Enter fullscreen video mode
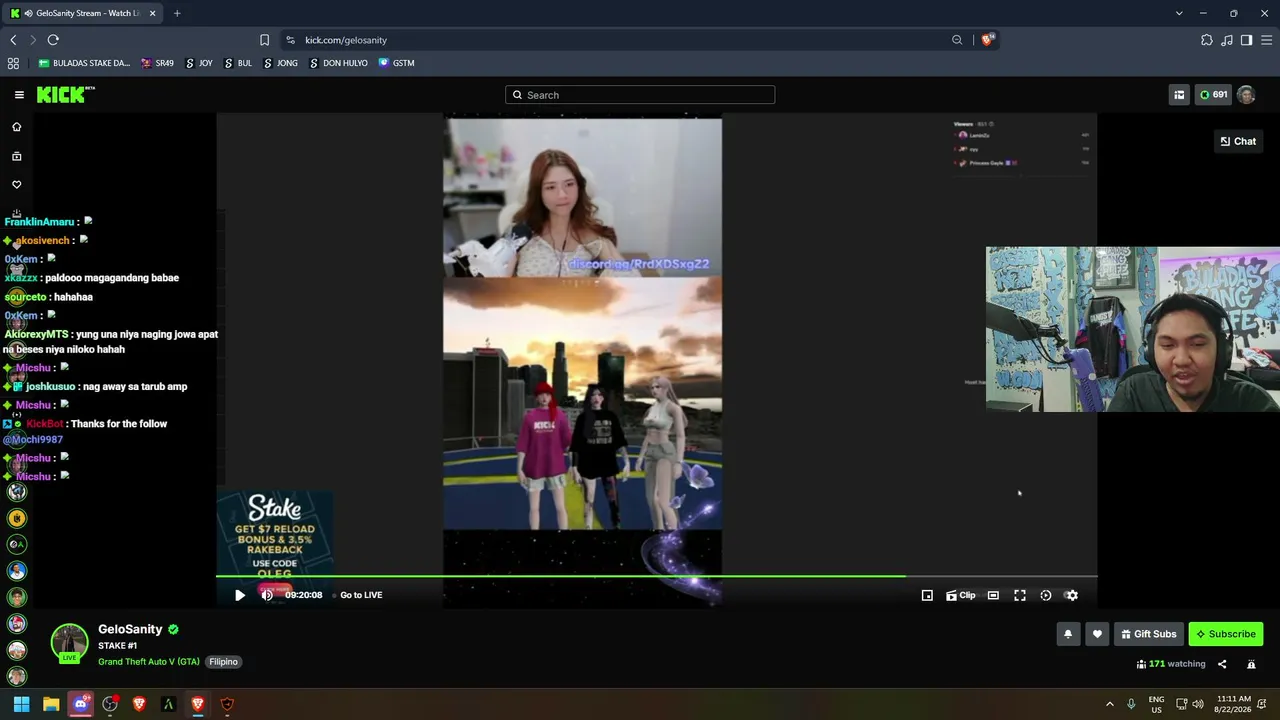1280x720 pixels. 1020,595
